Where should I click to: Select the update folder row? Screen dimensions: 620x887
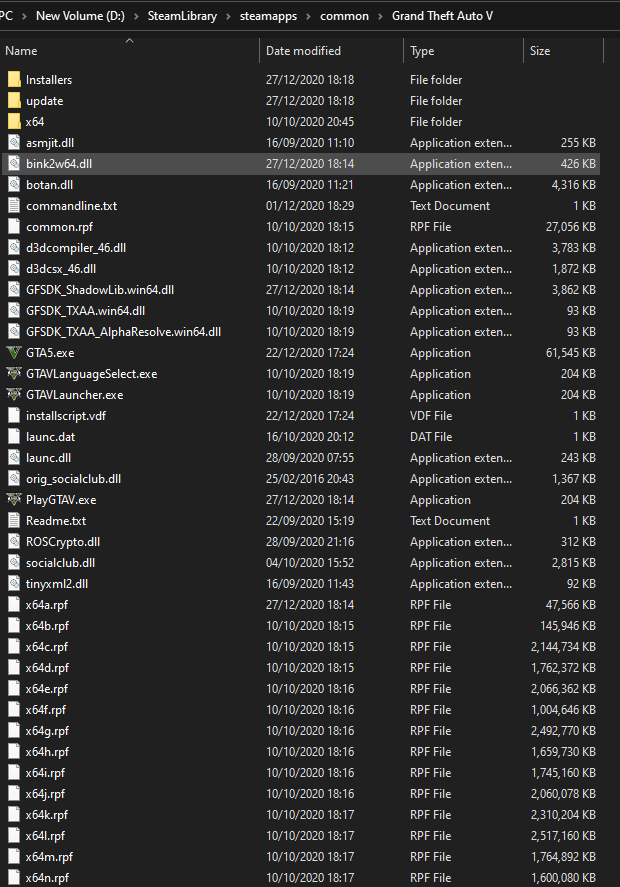(x=301, y=101)
